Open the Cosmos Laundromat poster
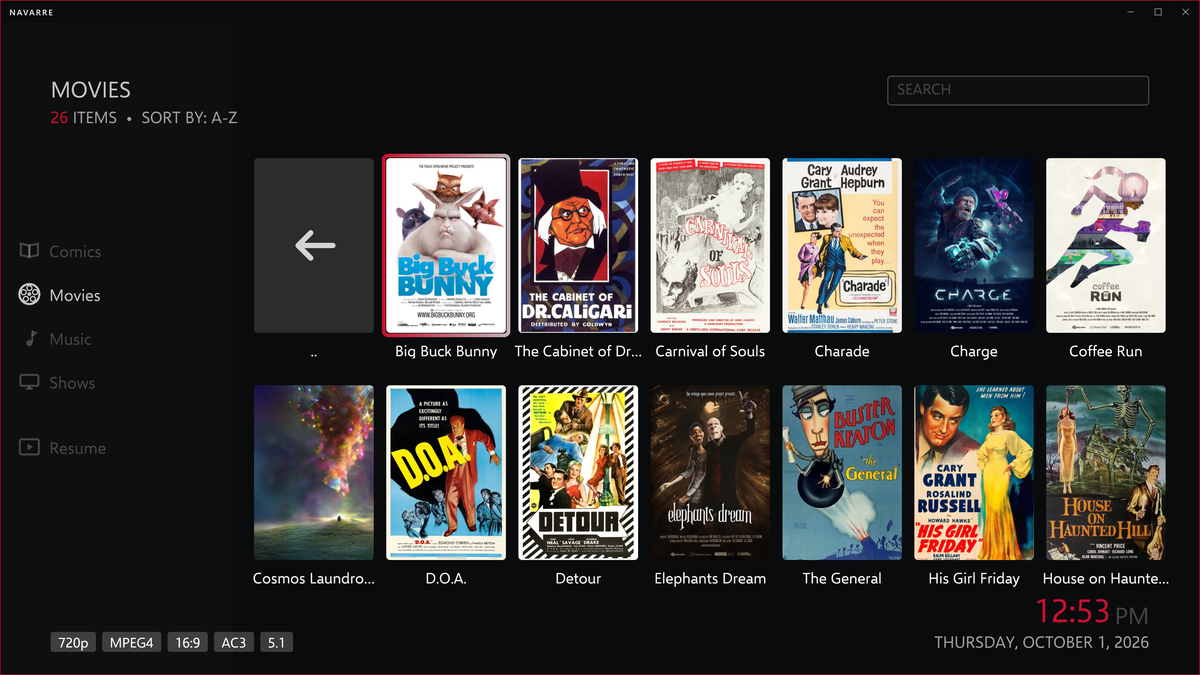The width and height of the screenshot is (1200, 675). click(314, 473)
